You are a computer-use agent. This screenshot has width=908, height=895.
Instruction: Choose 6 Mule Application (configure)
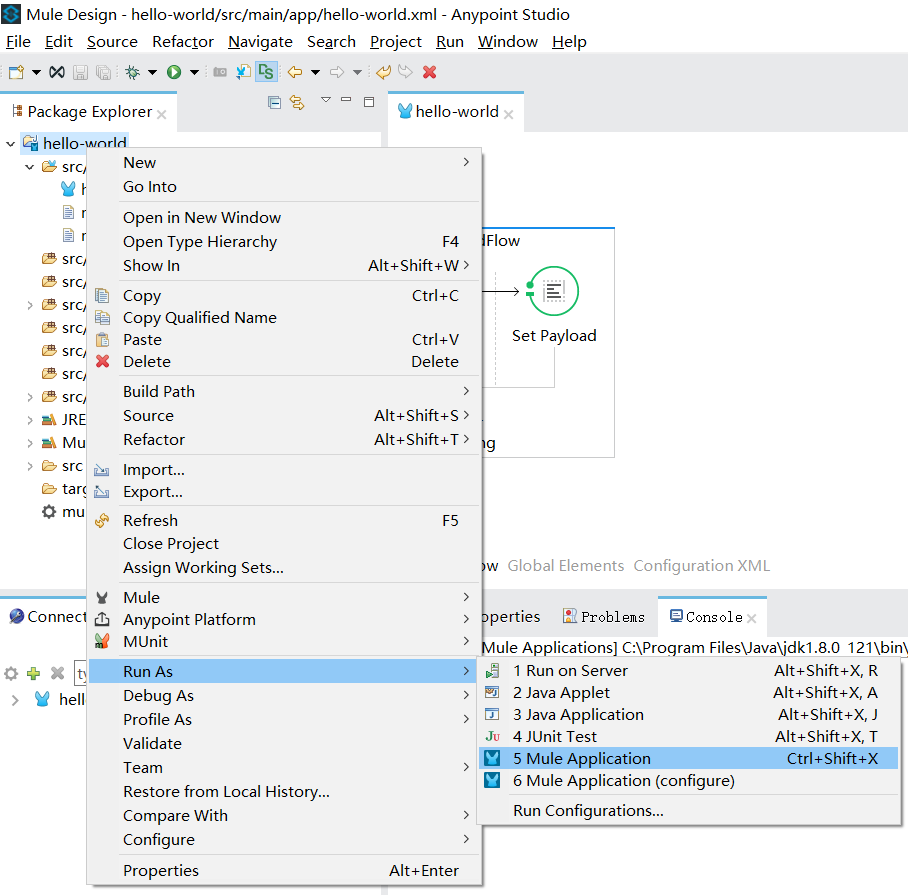[x=689, y=780]
